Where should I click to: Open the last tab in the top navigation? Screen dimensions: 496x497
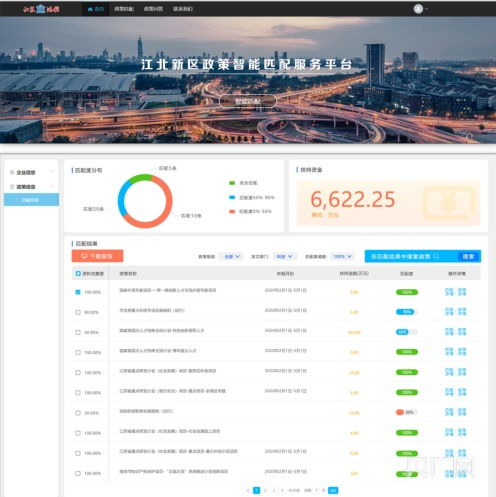[x=183, y=9]
